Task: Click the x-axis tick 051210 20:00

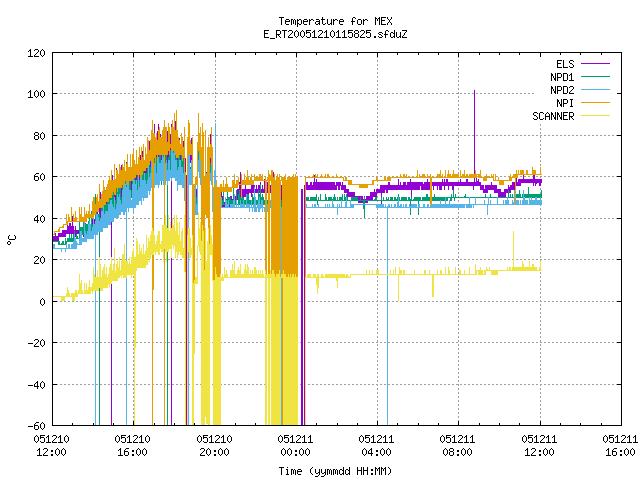Action: coord(214,446)
